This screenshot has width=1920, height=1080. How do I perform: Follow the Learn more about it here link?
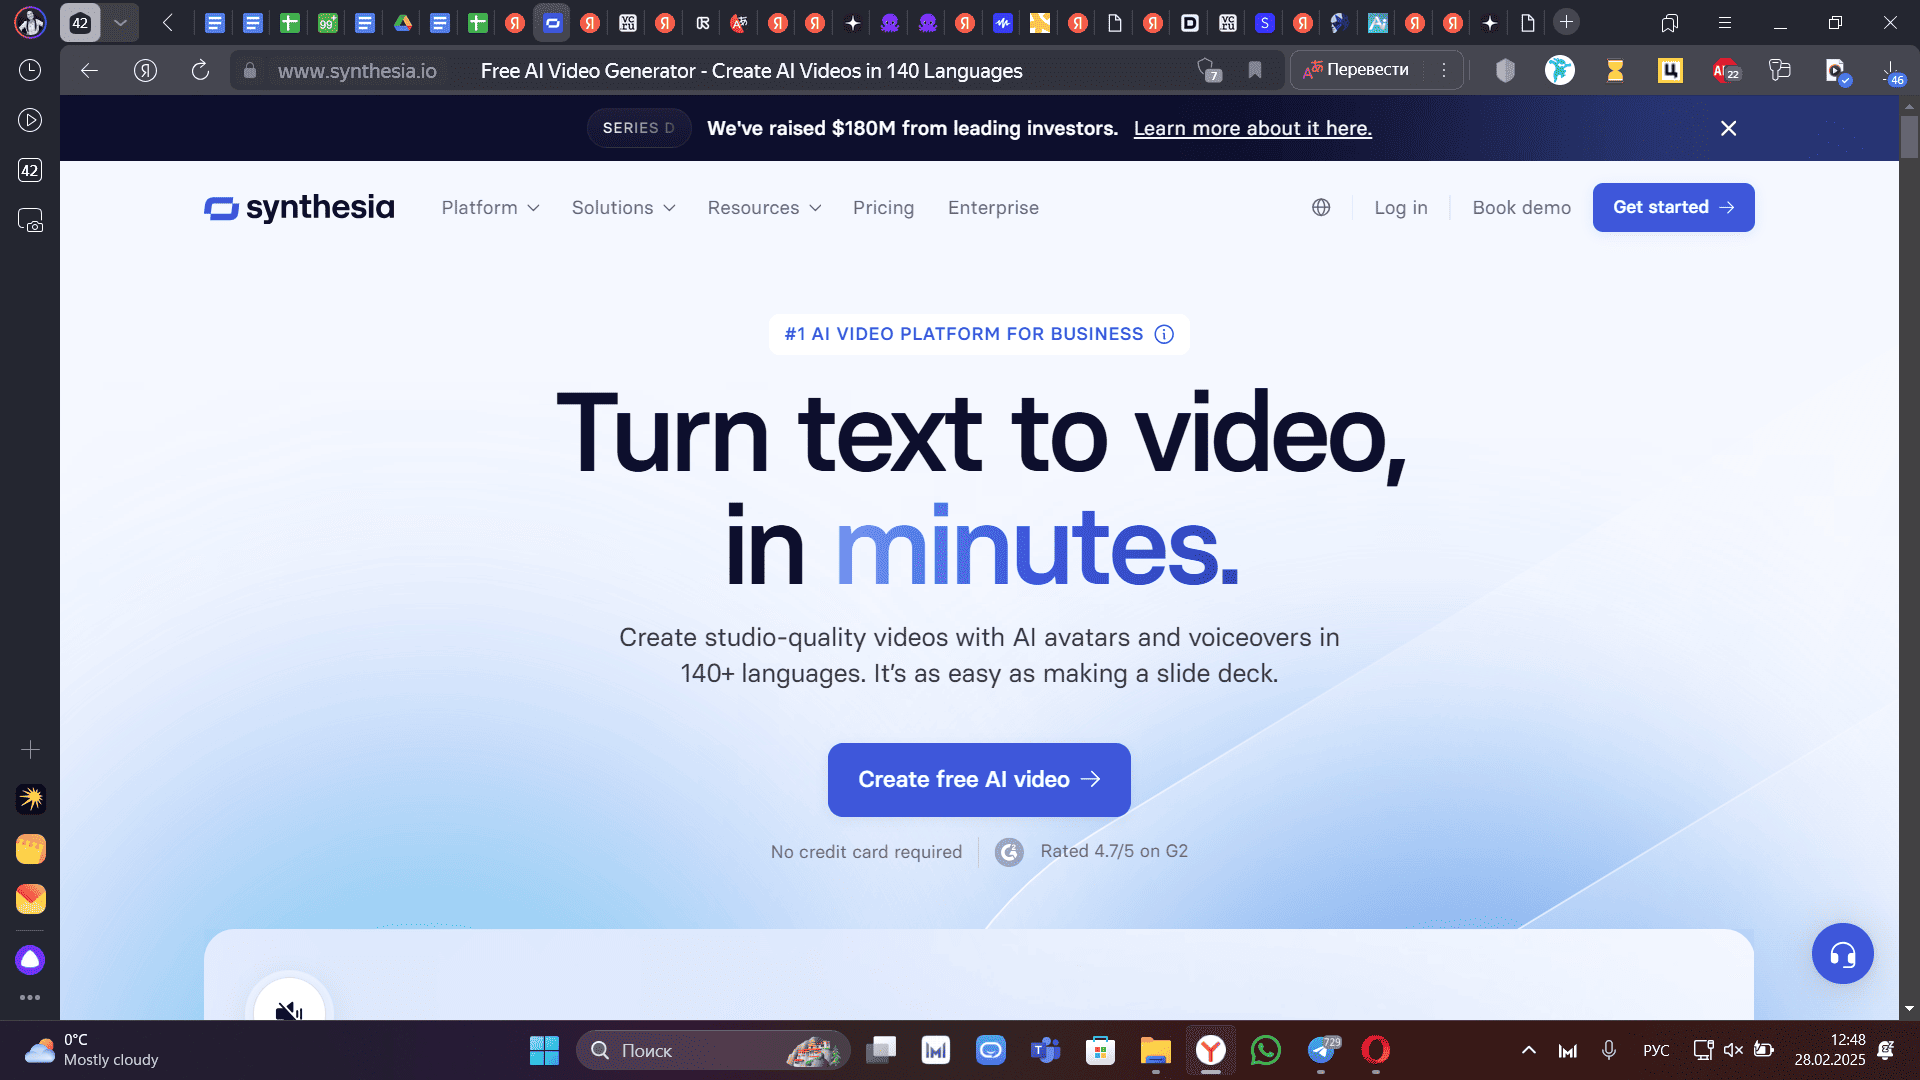[1252, 128]
